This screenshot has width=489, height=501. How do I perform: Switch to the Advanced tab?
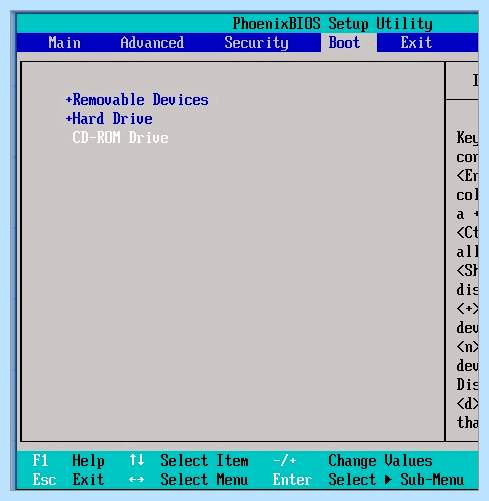(152, 43)
